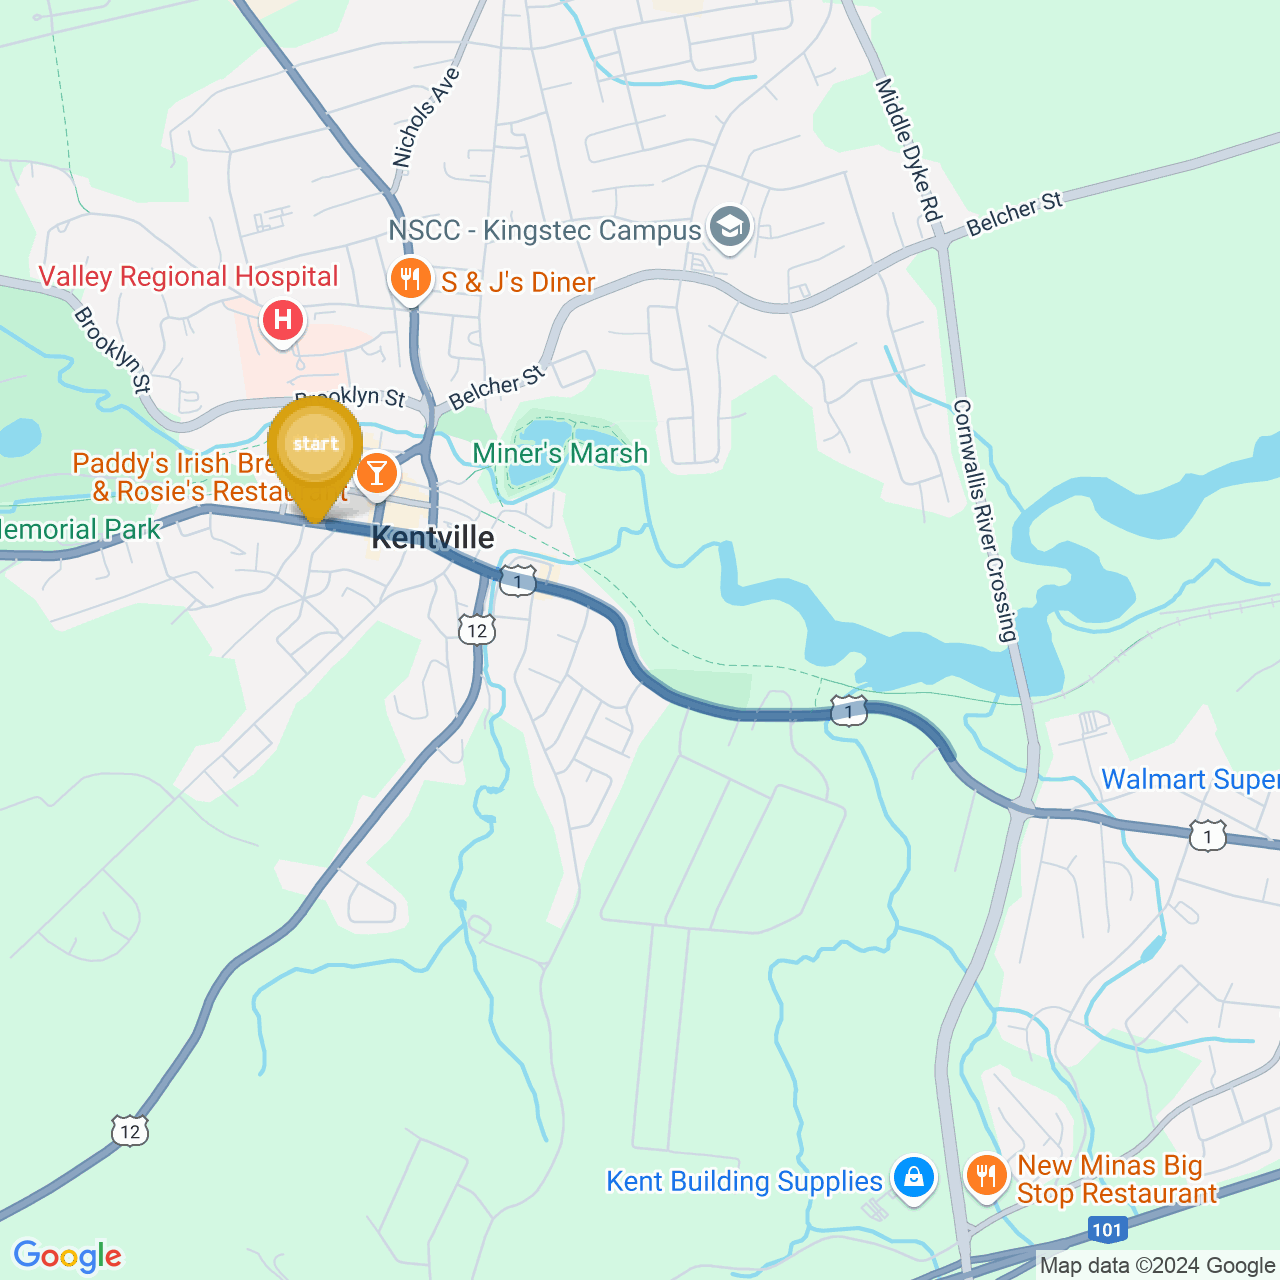Click the Route 12 shield at lower left
The height and width of the screenshot is (1280, 1280).
click(x=130, y=1130)
